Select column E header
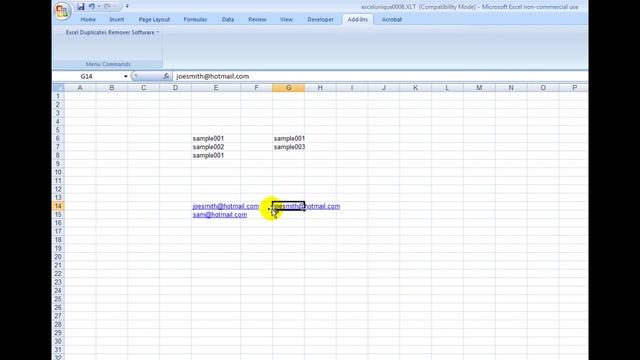The height and width of the screenshot is (360, 640). [x=216, y=88]
